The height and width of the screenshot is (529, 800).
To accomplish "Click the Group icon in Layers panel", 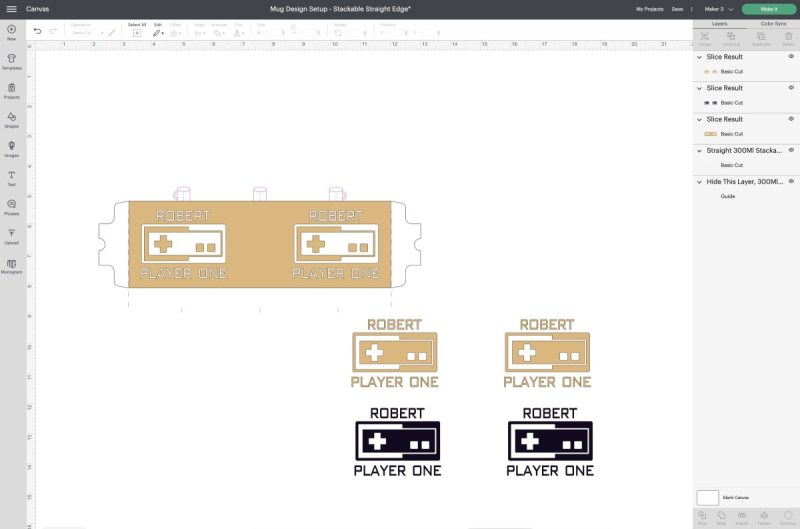I will 705,38.
